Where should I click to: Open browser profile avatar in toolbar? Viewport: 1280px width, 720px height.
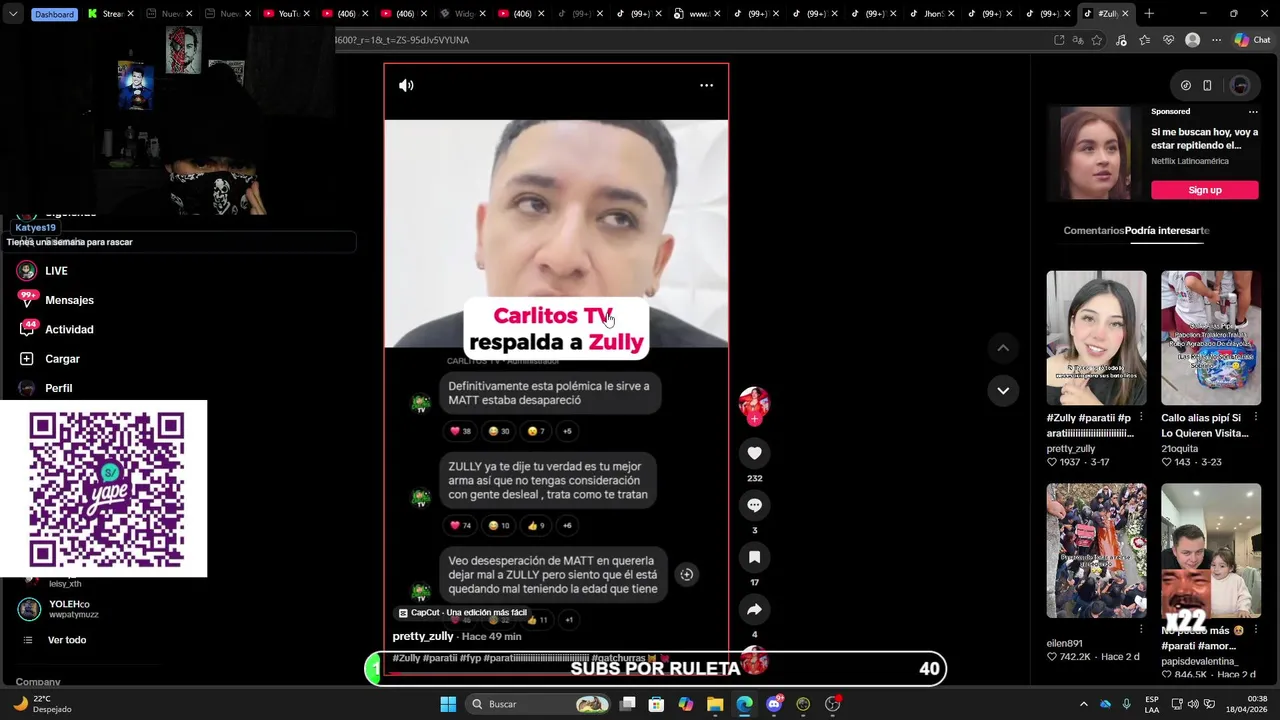(x=1192, y=40)
